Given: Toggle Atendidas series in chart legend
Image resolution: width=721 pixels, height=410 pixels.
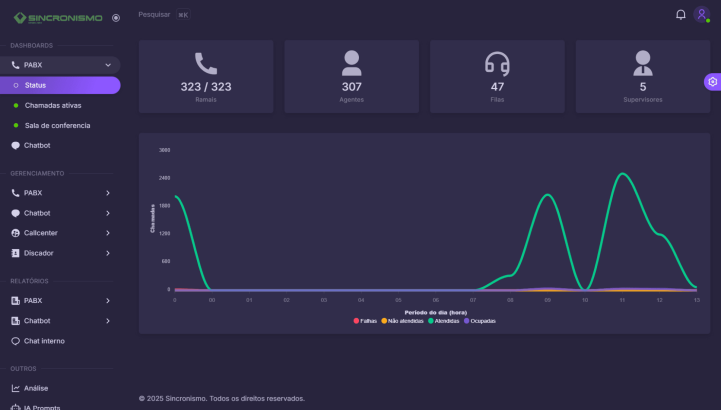Looking at the screenshot, I should (447, 321).
